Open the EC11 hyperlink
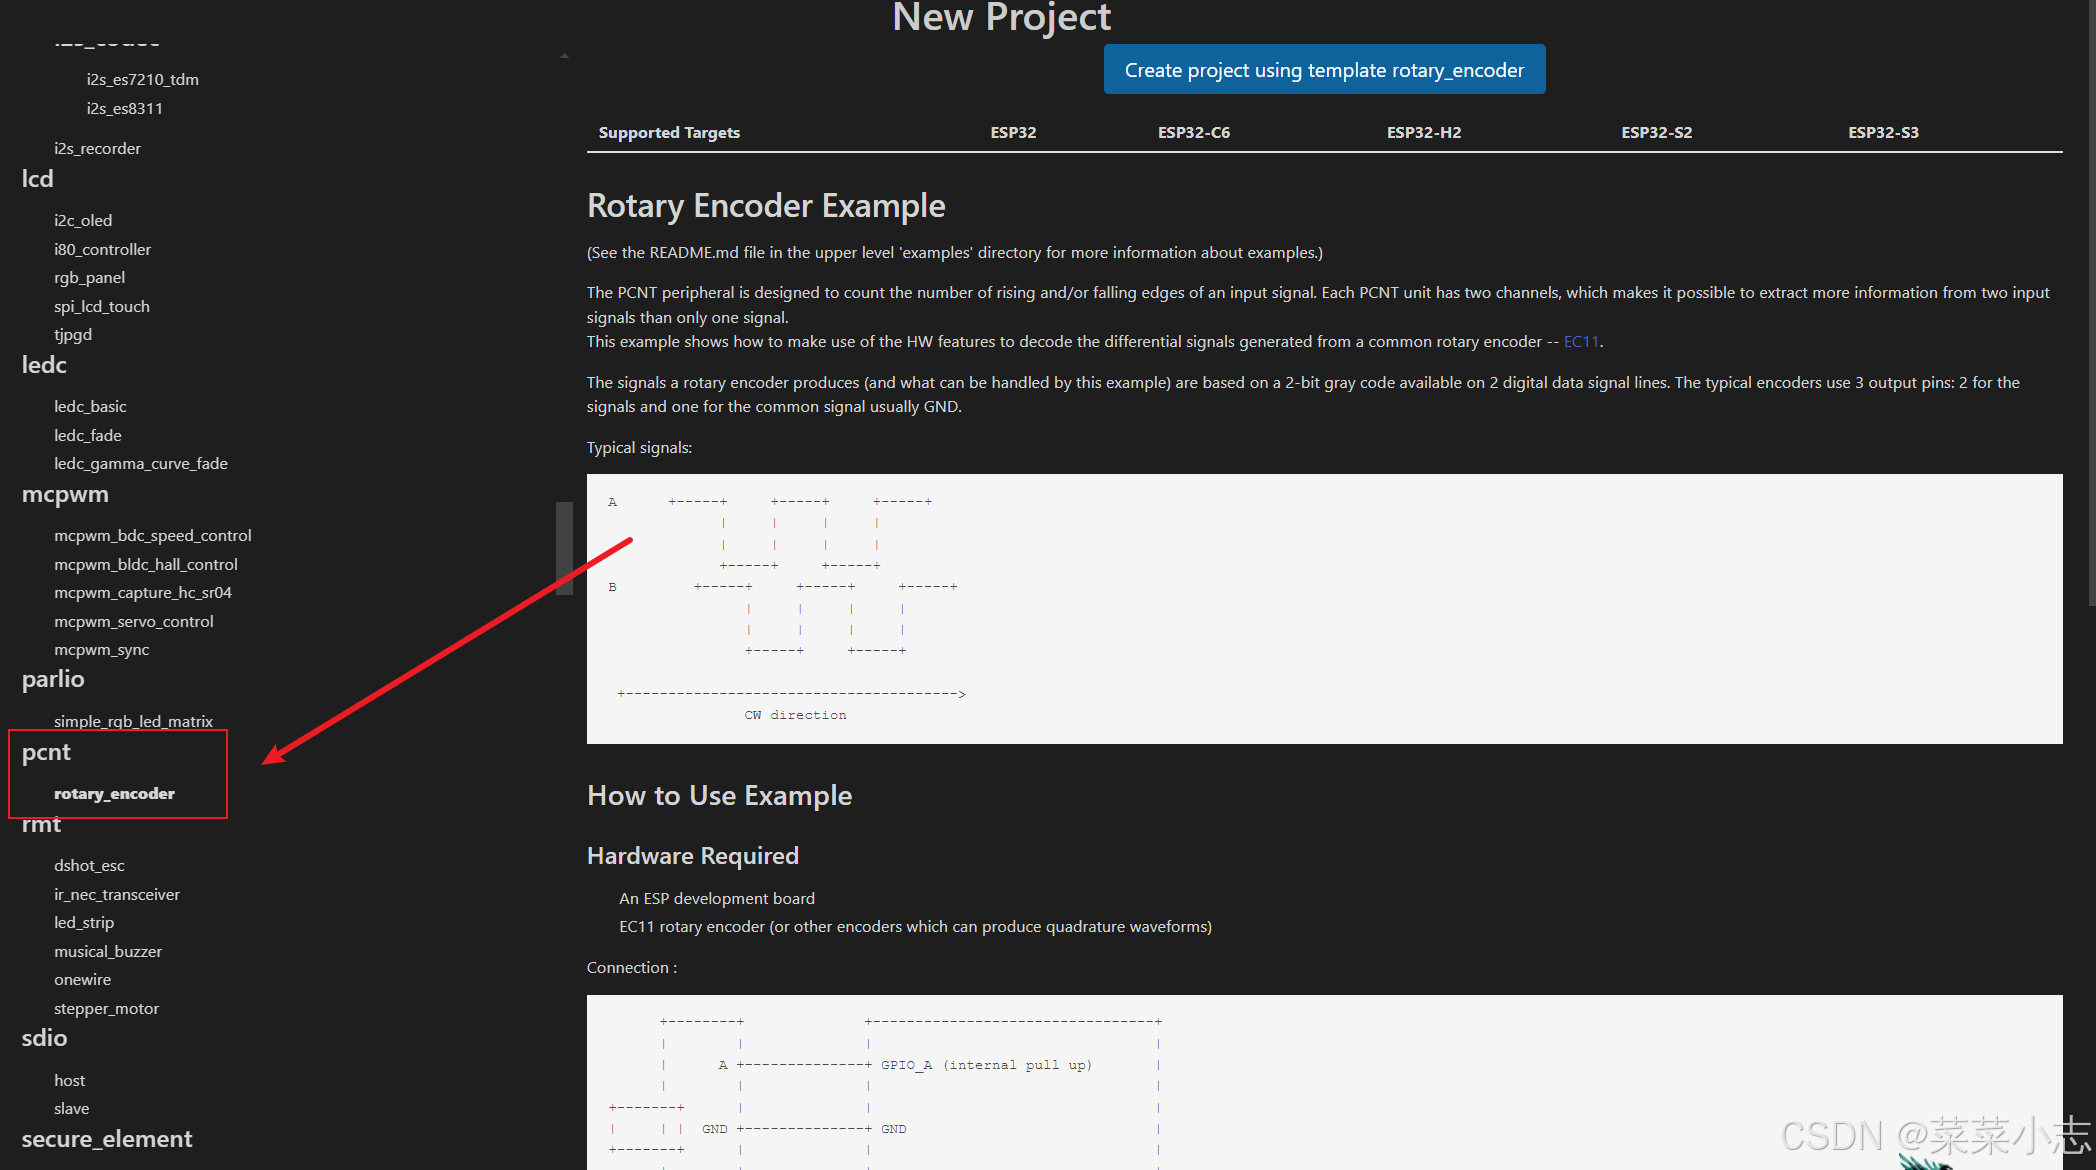This screenshot has width=2096, height=1170. [1580, 342]
